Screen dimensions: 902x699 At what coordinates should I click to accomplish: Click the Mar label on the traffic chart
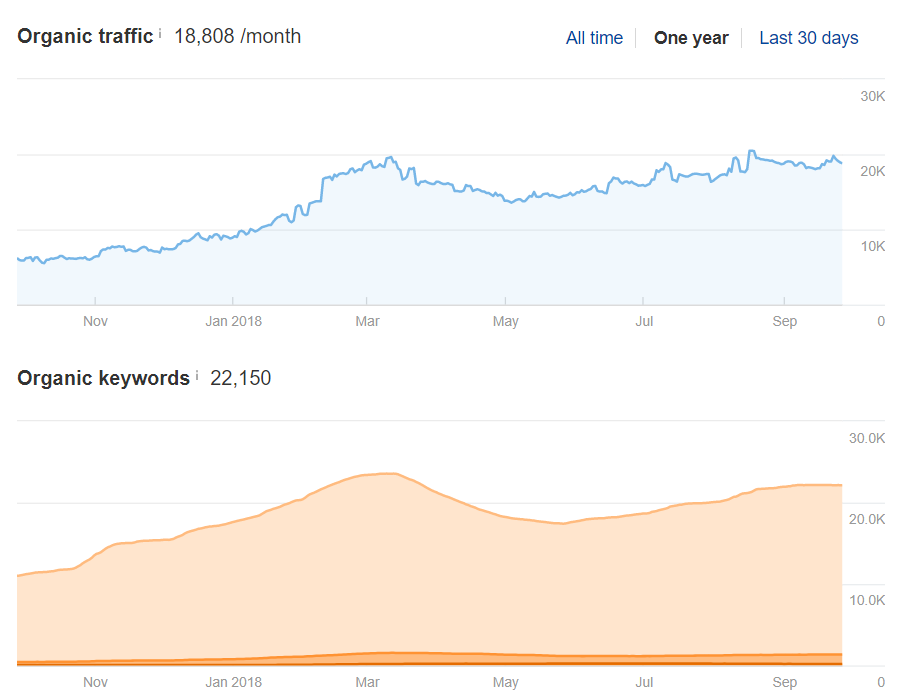point(367,321)
